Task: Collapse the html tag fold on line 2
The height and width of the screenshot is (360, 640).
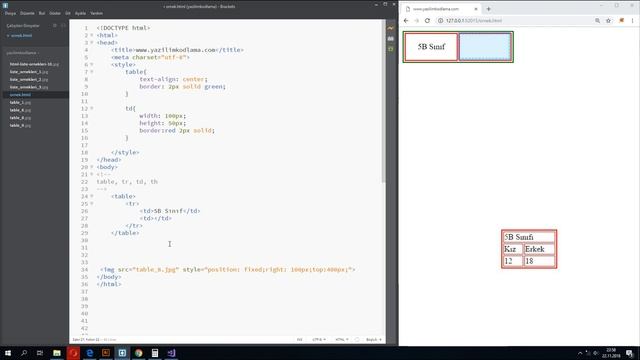Action: tap(92, 35)
